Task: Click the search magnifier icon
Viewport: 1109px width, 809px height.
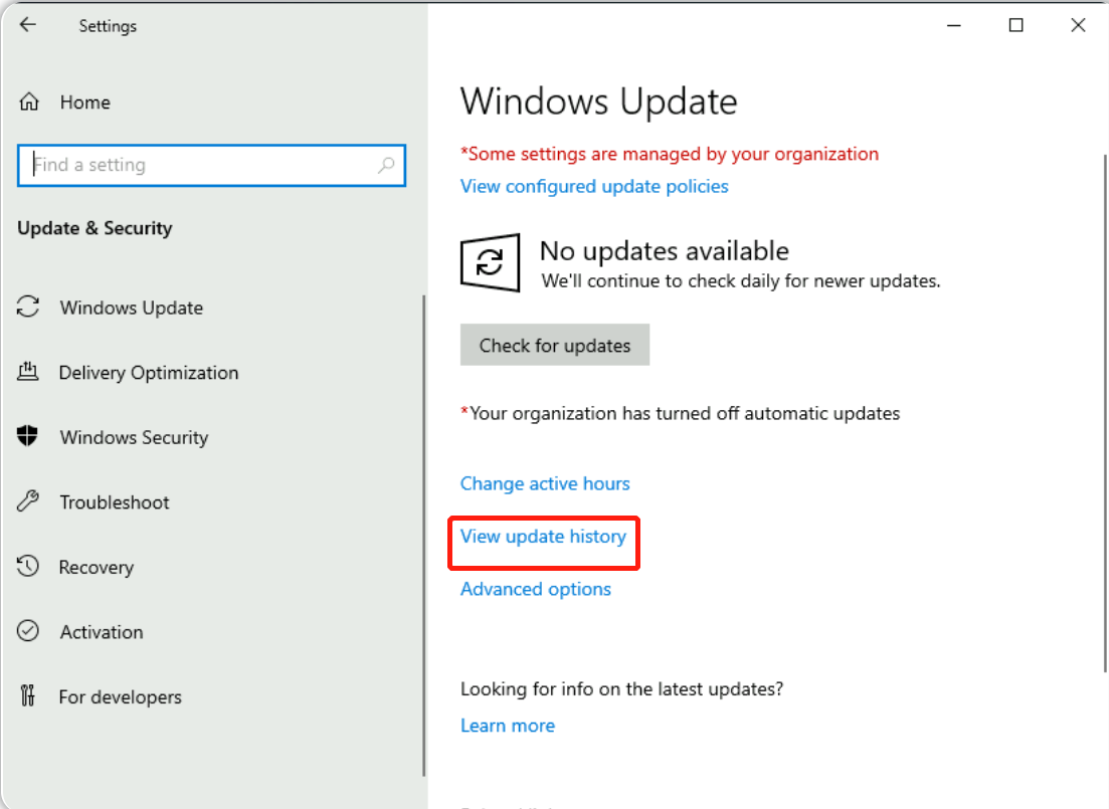Action: pos(386,165)
